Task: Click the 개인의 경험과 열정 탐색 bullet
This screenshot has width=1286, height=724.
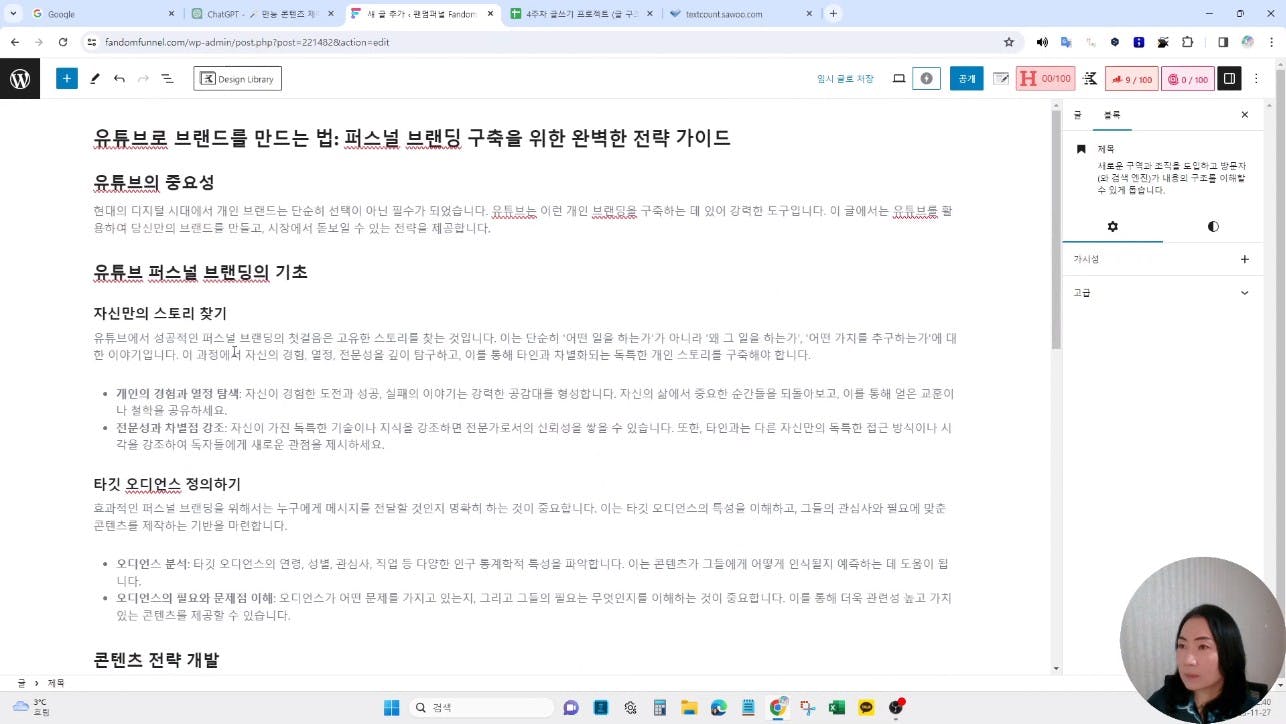Action: click(535, 402)
